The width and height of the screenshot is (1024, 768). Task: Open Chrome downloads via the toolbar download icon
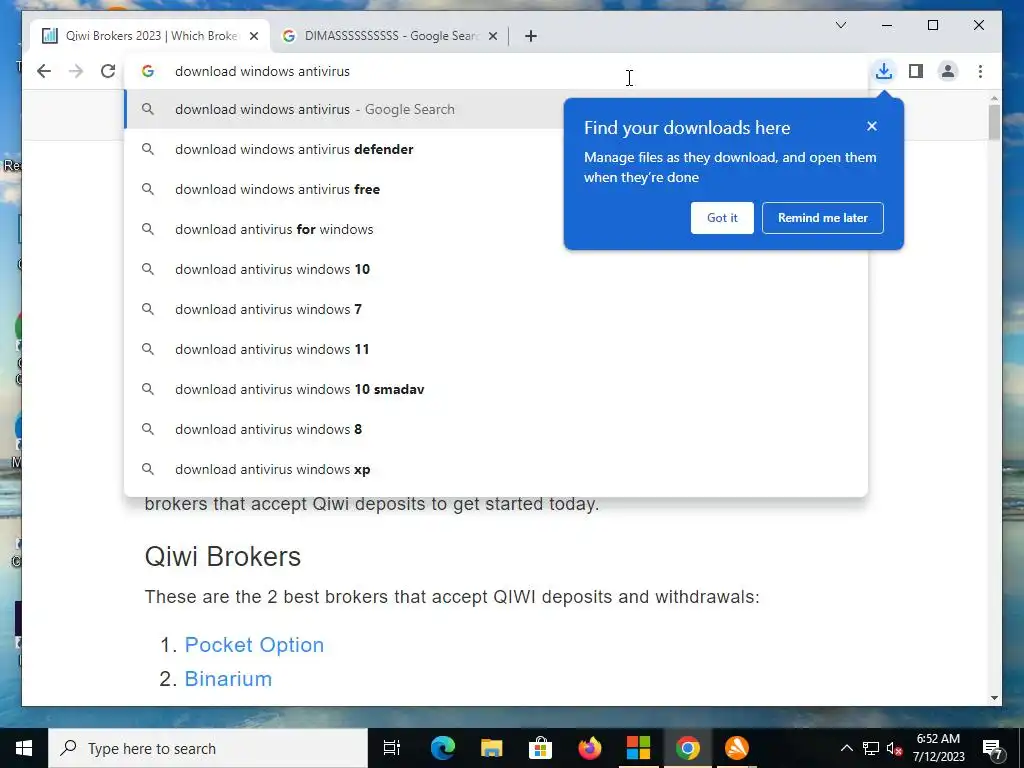pos(884,71)
